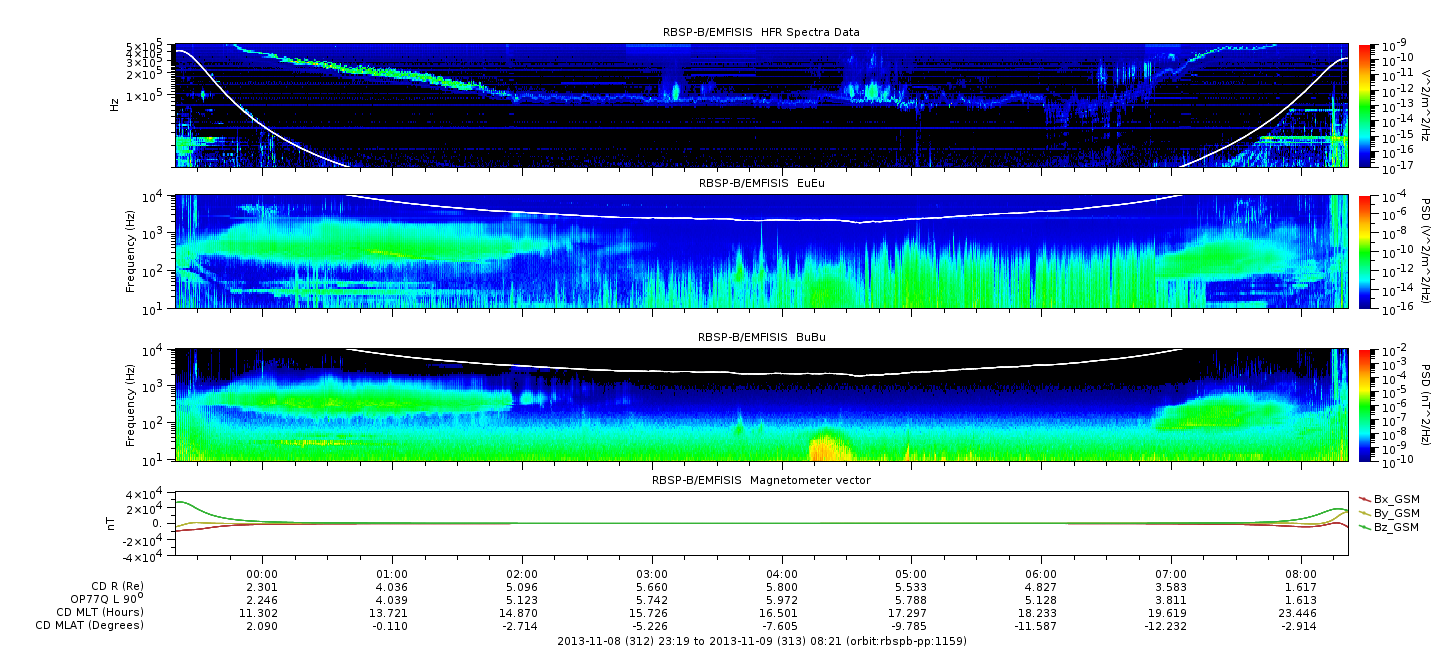Pick the 08:00 time axis label
Image resolution: width=1447 pixels, height=658 pixels.
pyautogui.click(x=1301, y=575)
